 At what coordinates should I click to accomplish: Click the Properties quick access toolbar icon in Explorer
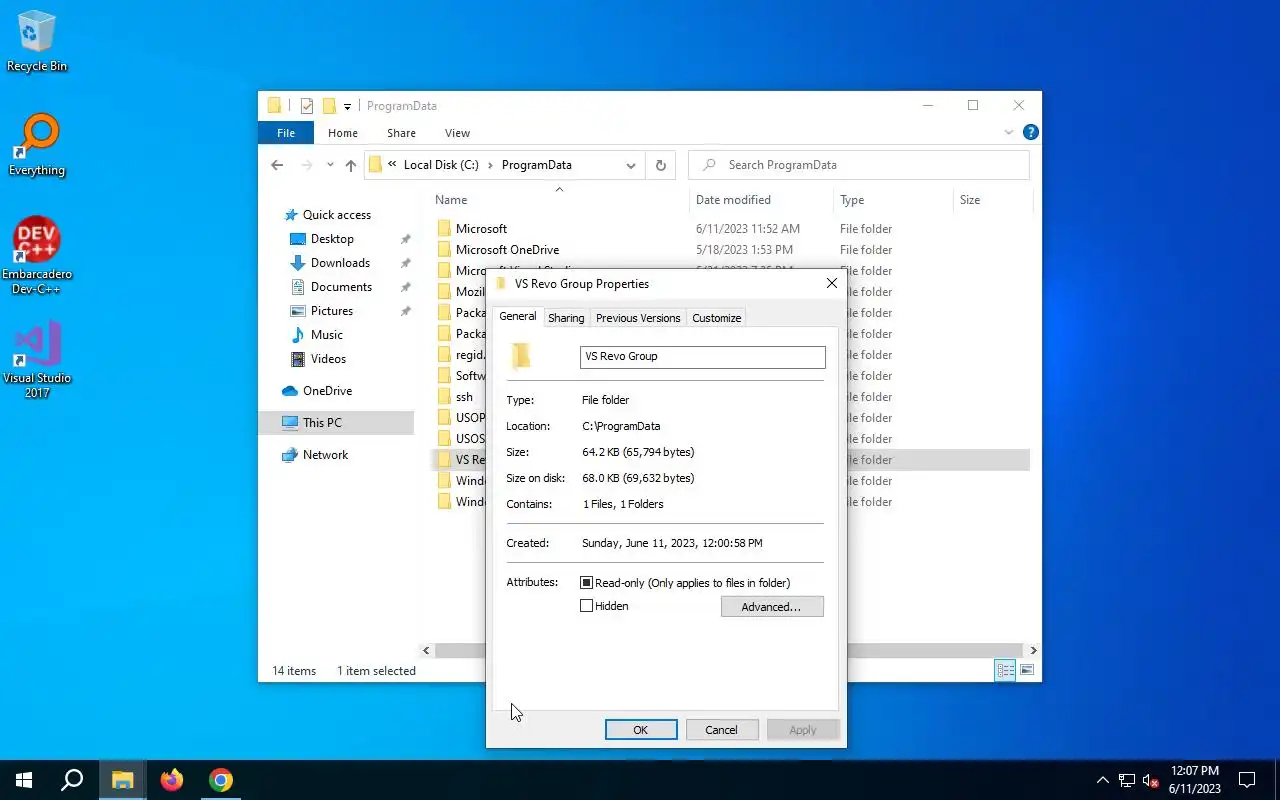(x=307, y=106)
